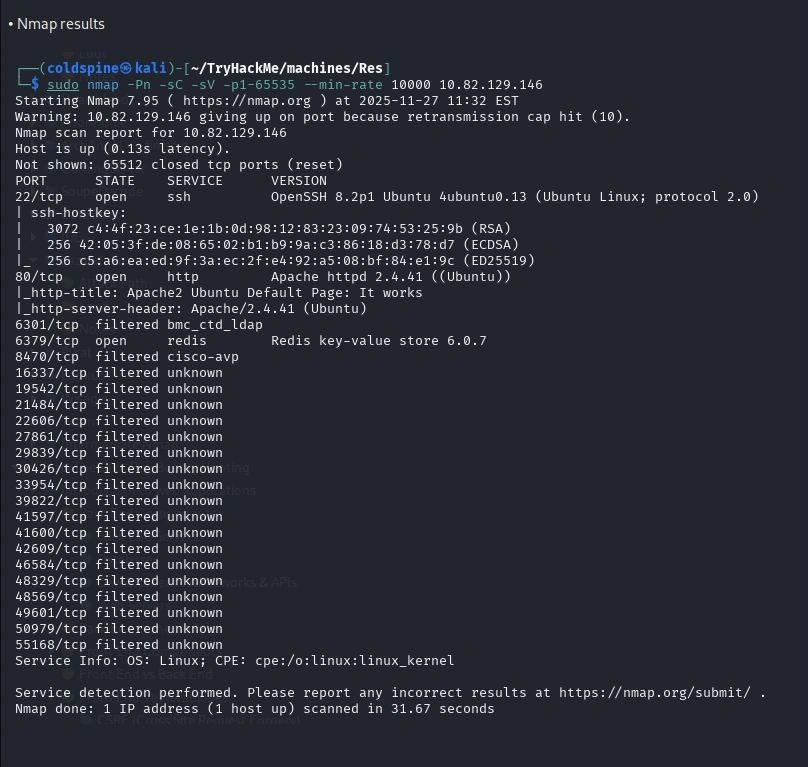Click the http-title Apache2 Default Page line

pos(220,292)
